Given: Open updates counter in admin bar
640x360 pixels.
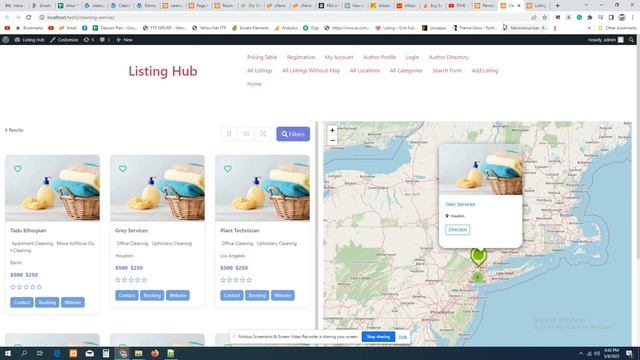Looking at the screenshot, I should click(89, 40).
